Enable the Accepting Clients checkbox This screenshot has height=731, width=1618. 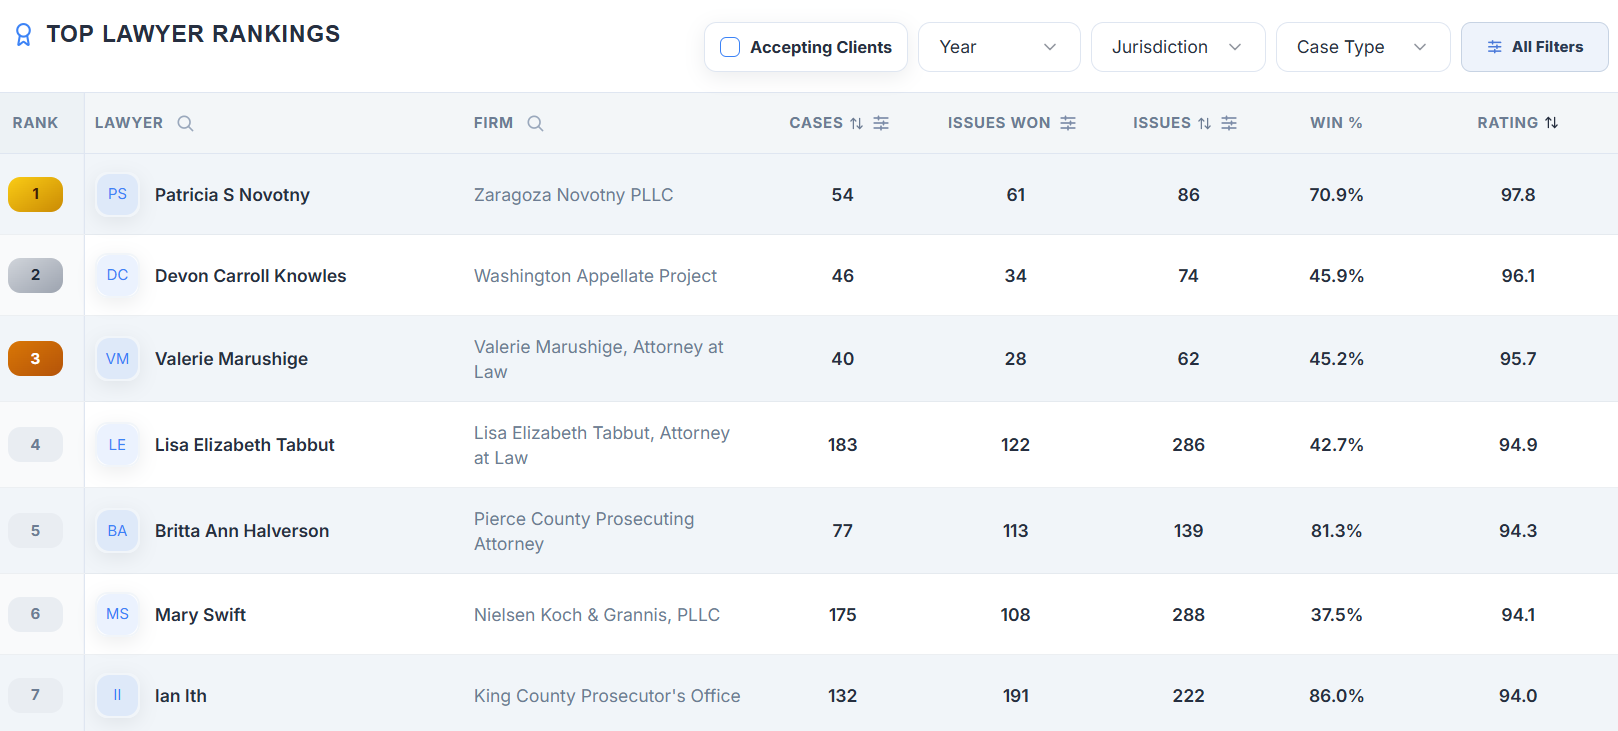(730, 47)
